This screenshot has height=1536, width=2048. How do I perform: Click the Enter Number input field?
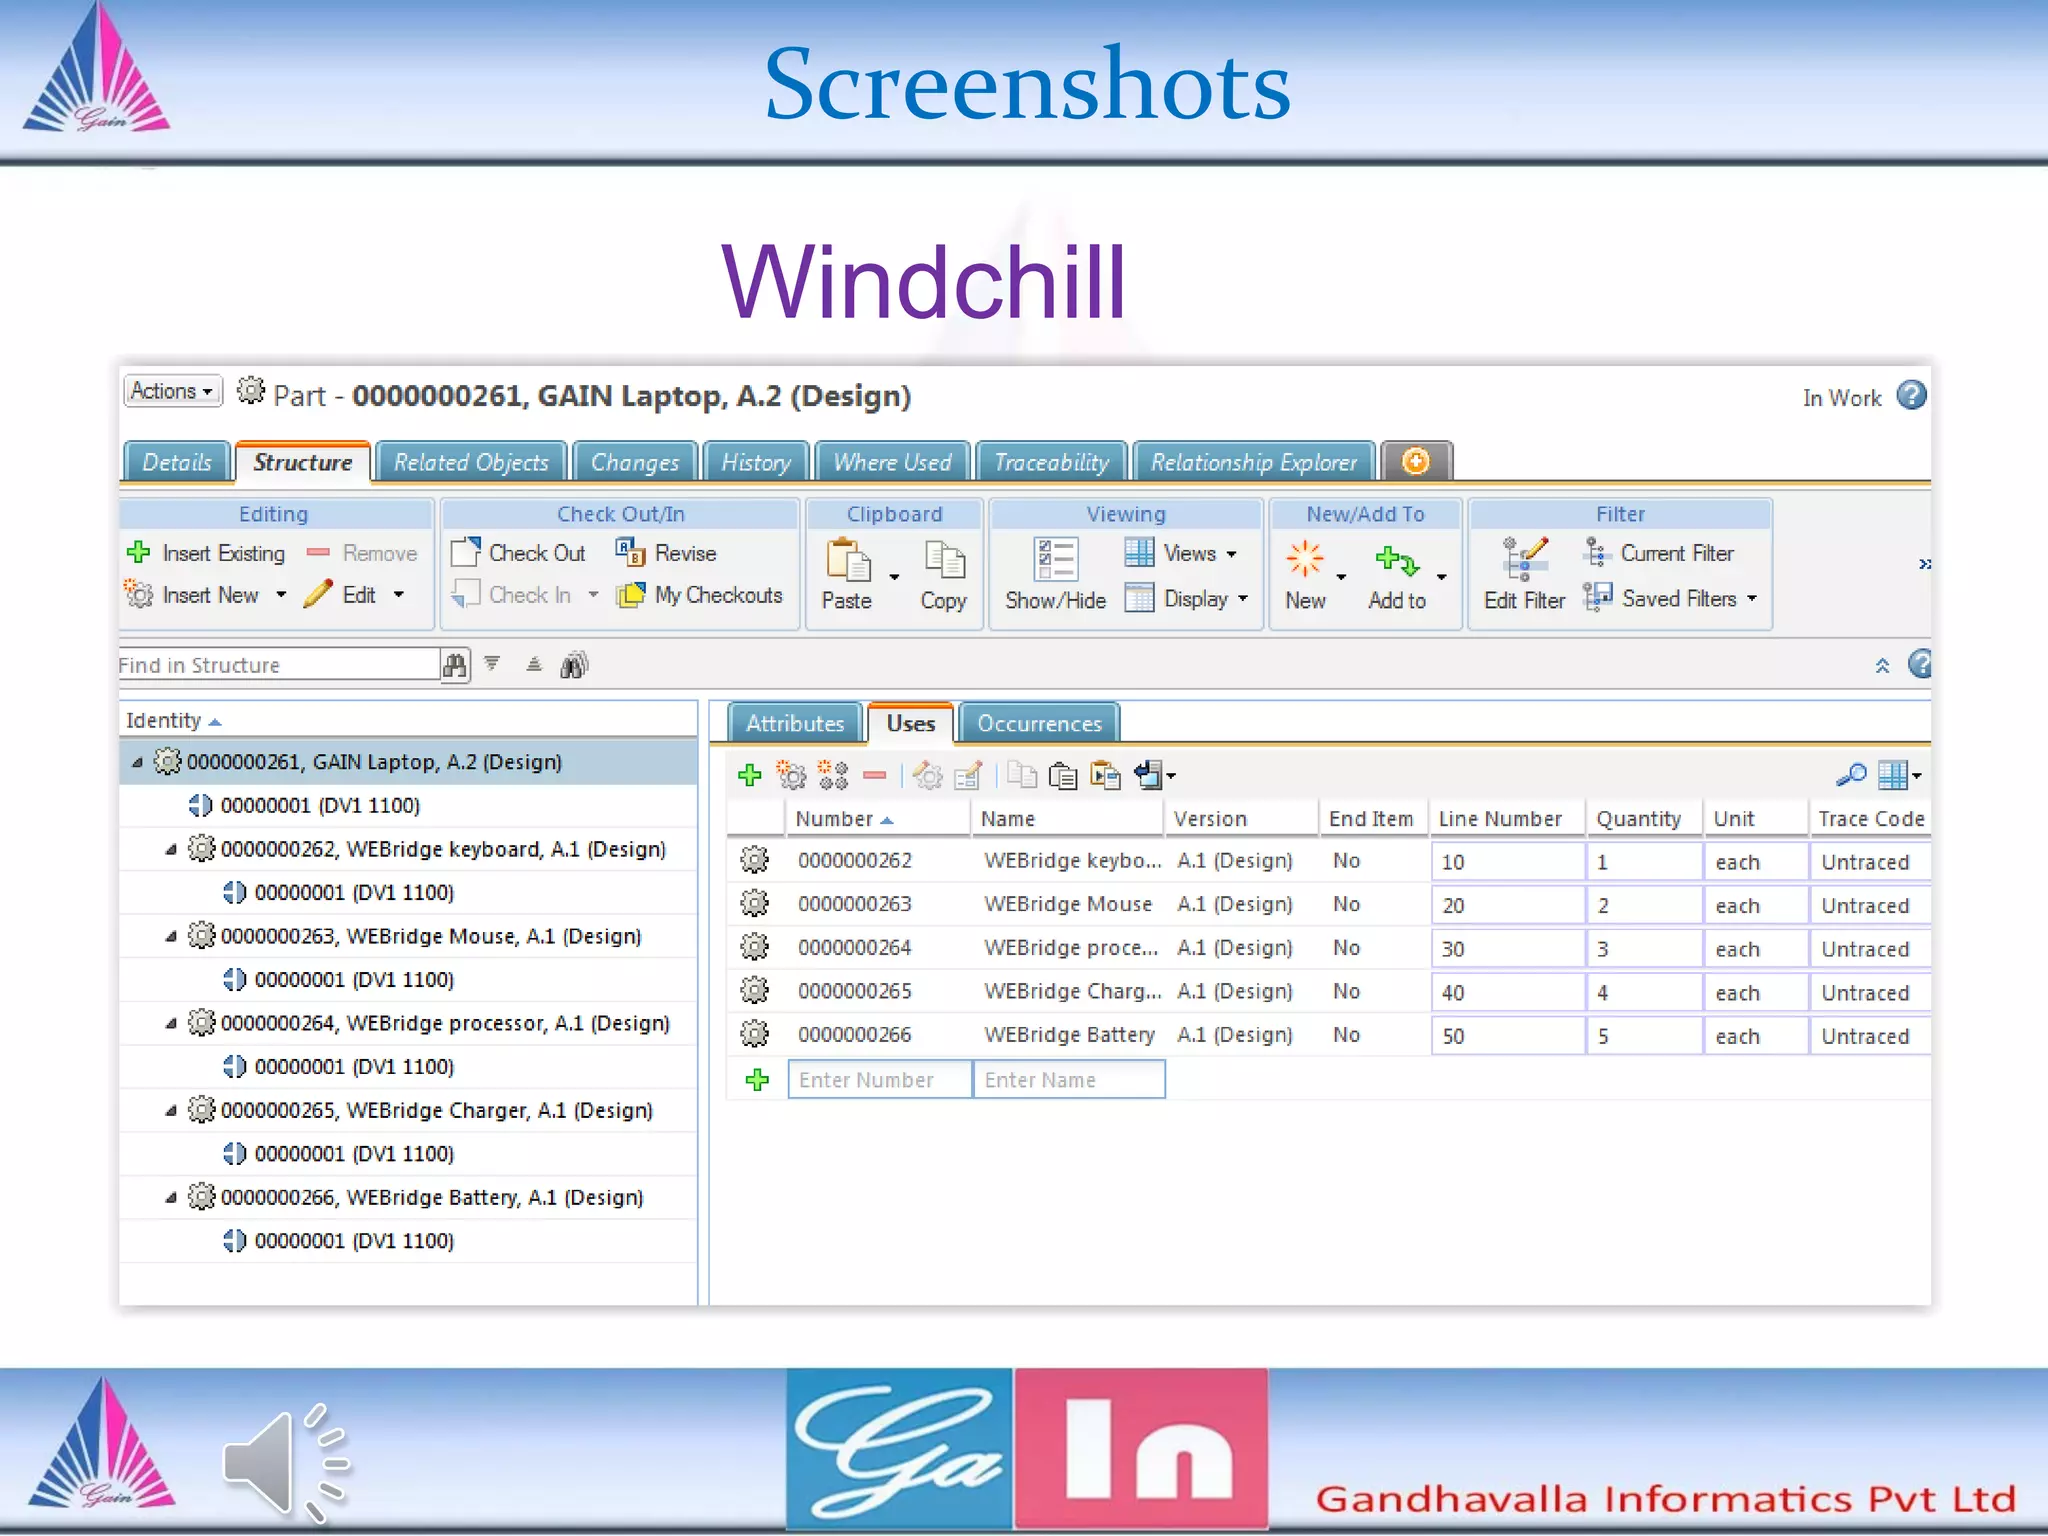880,1080
